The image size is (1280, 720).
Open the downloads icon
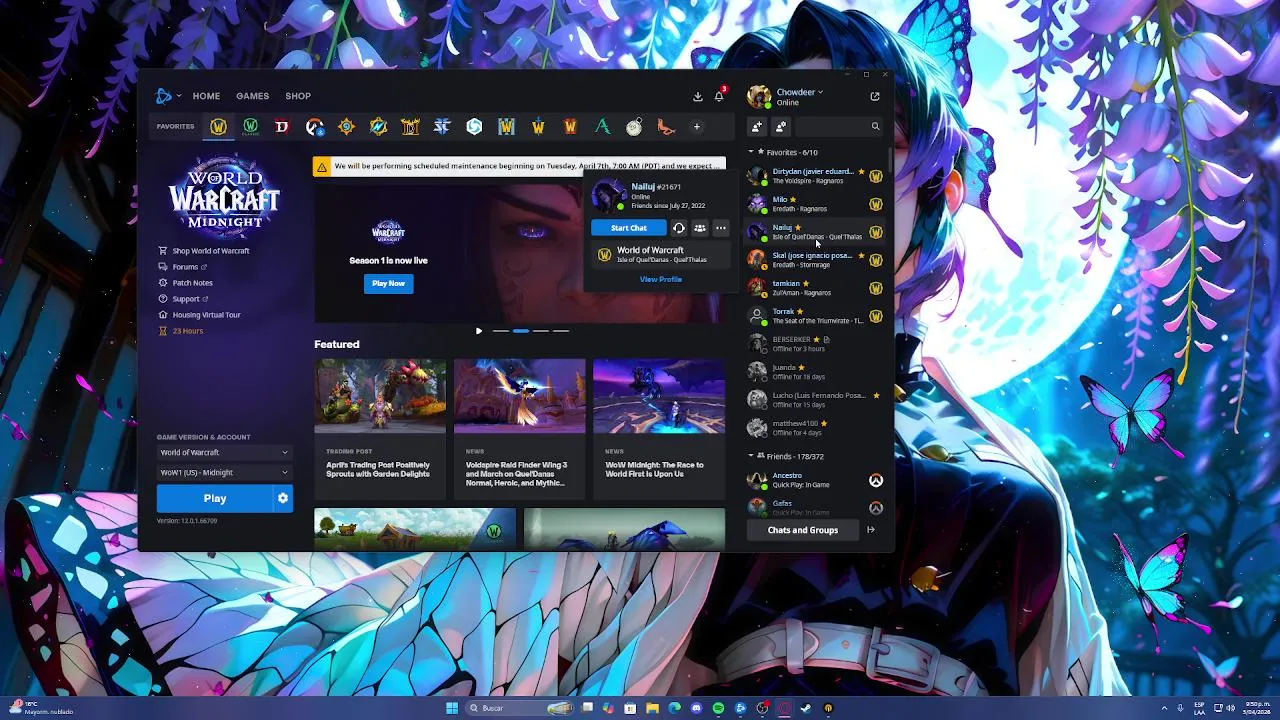(698, 96)
